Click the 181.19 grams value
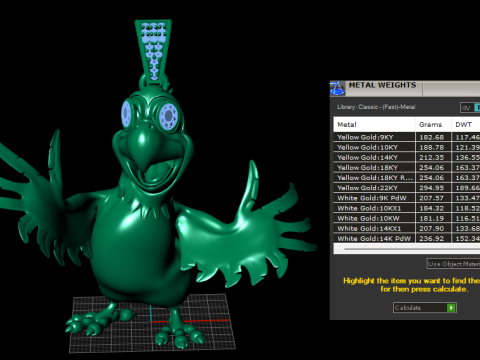This screenshot has width=480, height=360. tap(432, 218)
